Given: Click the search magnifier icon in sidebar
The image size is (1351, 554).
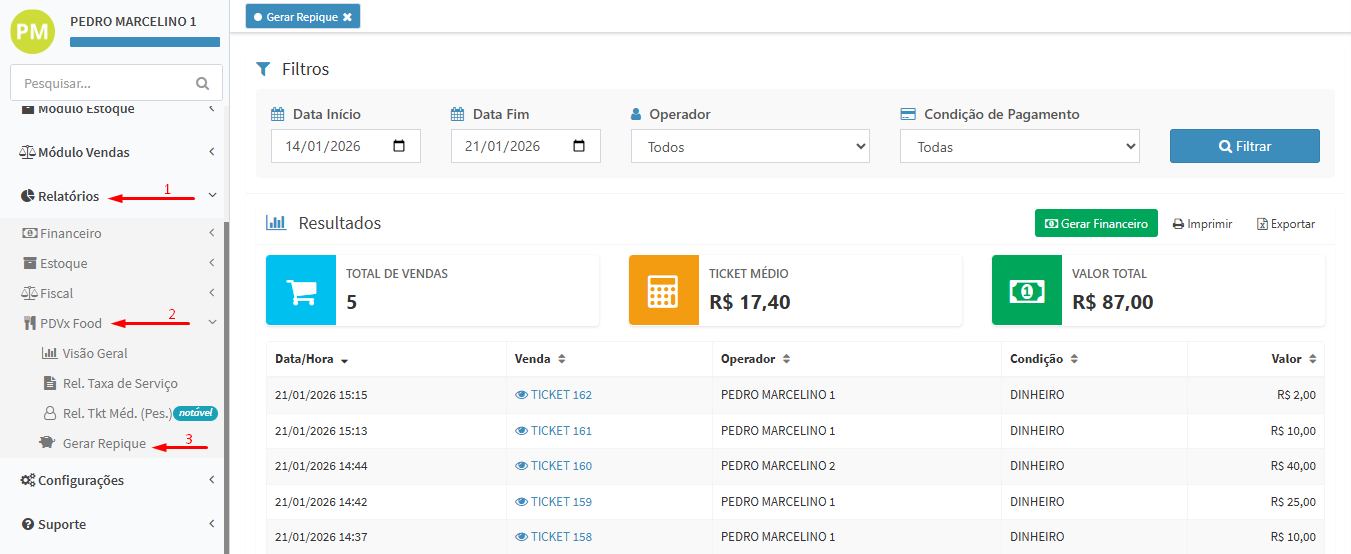Looking at the screenshot, I should coord(203,84).
